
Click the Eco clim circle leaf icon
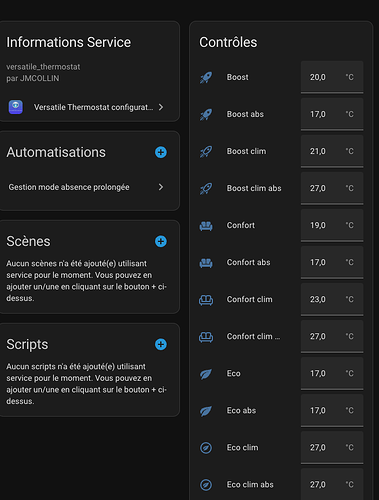(206, 448)
